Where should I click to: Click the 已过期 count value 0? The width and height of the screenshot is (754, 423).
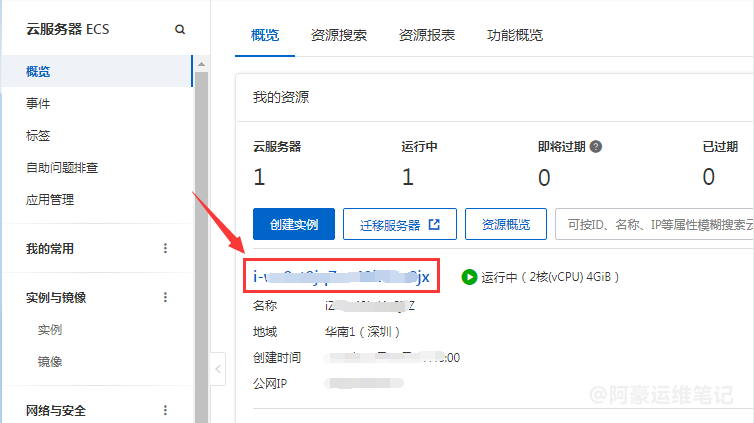tap(708, 177)
